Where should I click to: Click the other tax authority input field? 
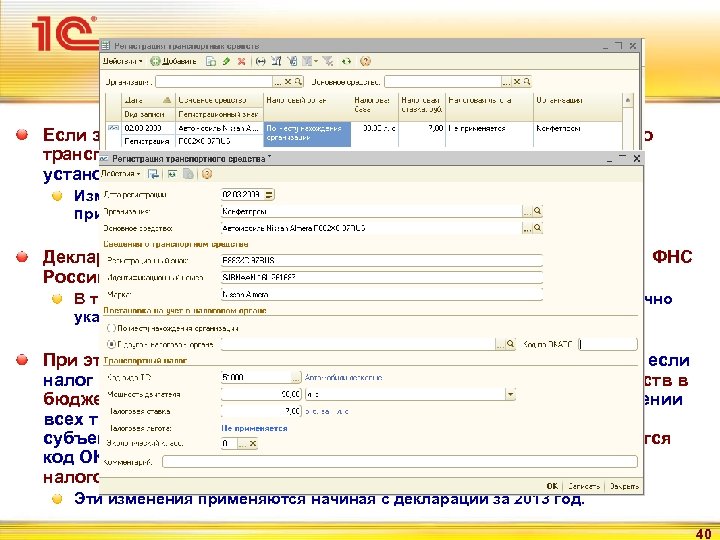pyautogui.click(x=358, y=344)
